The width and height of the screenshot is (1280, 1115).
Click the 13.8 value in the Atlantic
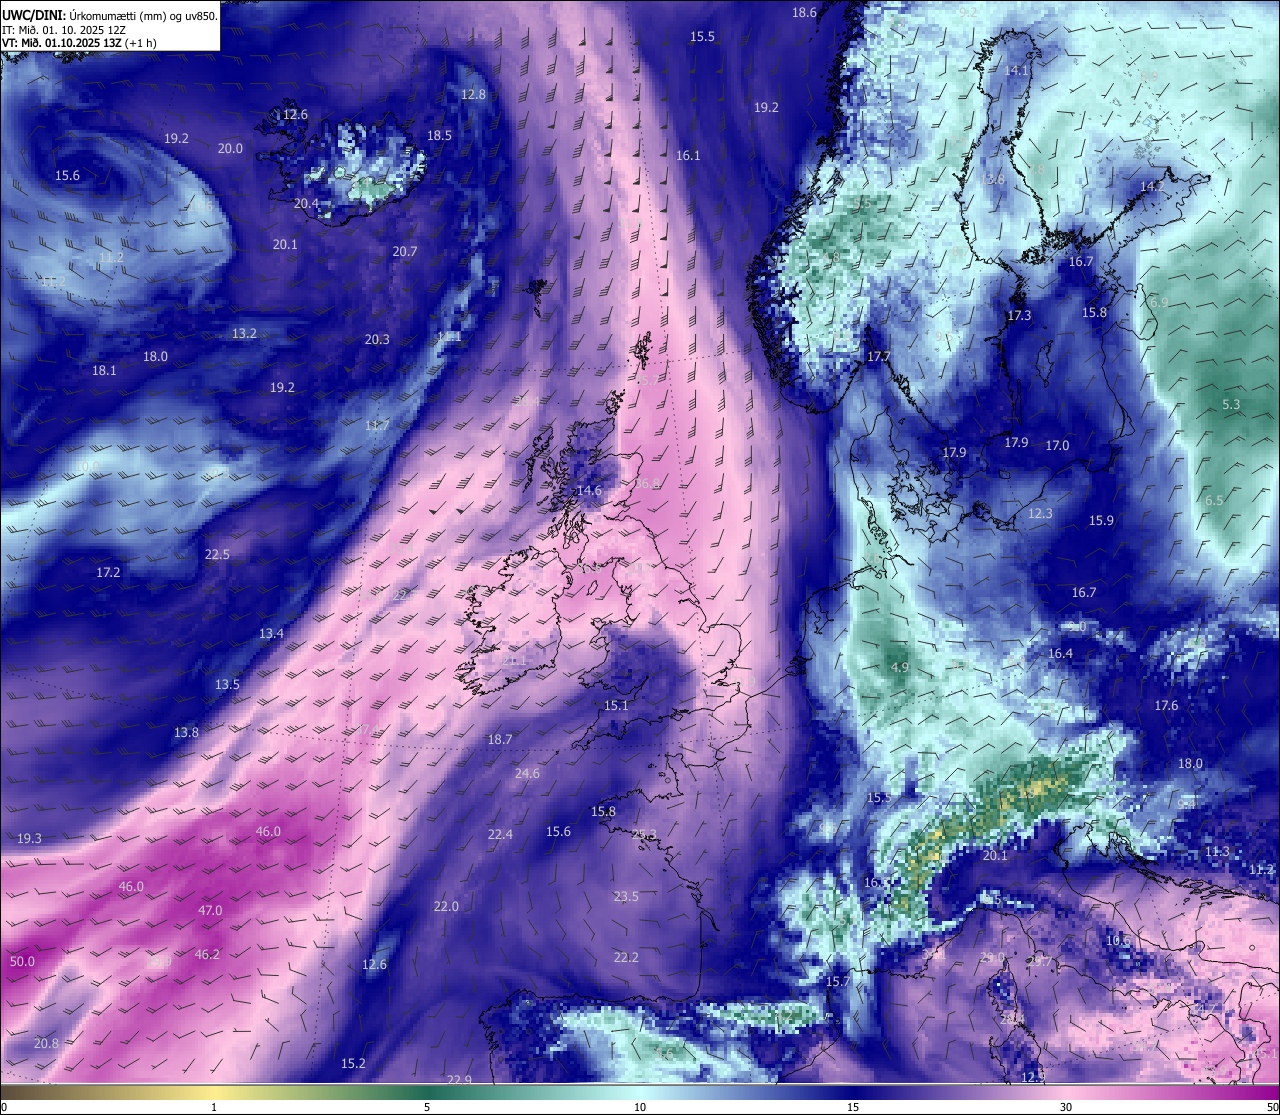(186, 733)
